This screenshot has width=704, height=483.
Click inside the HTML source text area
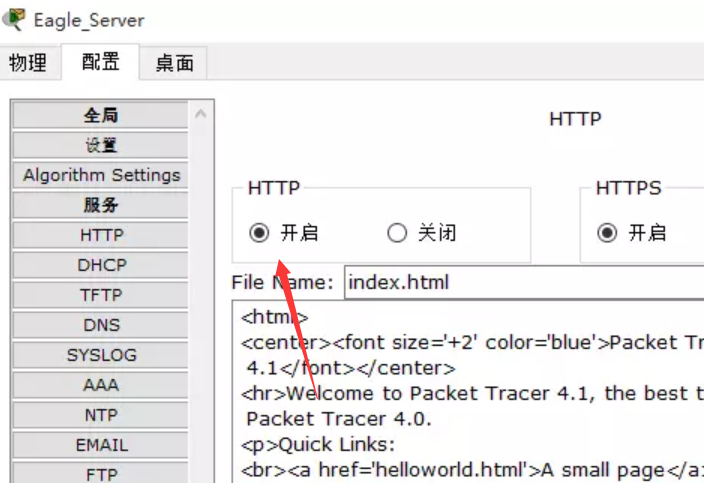coord(468,392)
